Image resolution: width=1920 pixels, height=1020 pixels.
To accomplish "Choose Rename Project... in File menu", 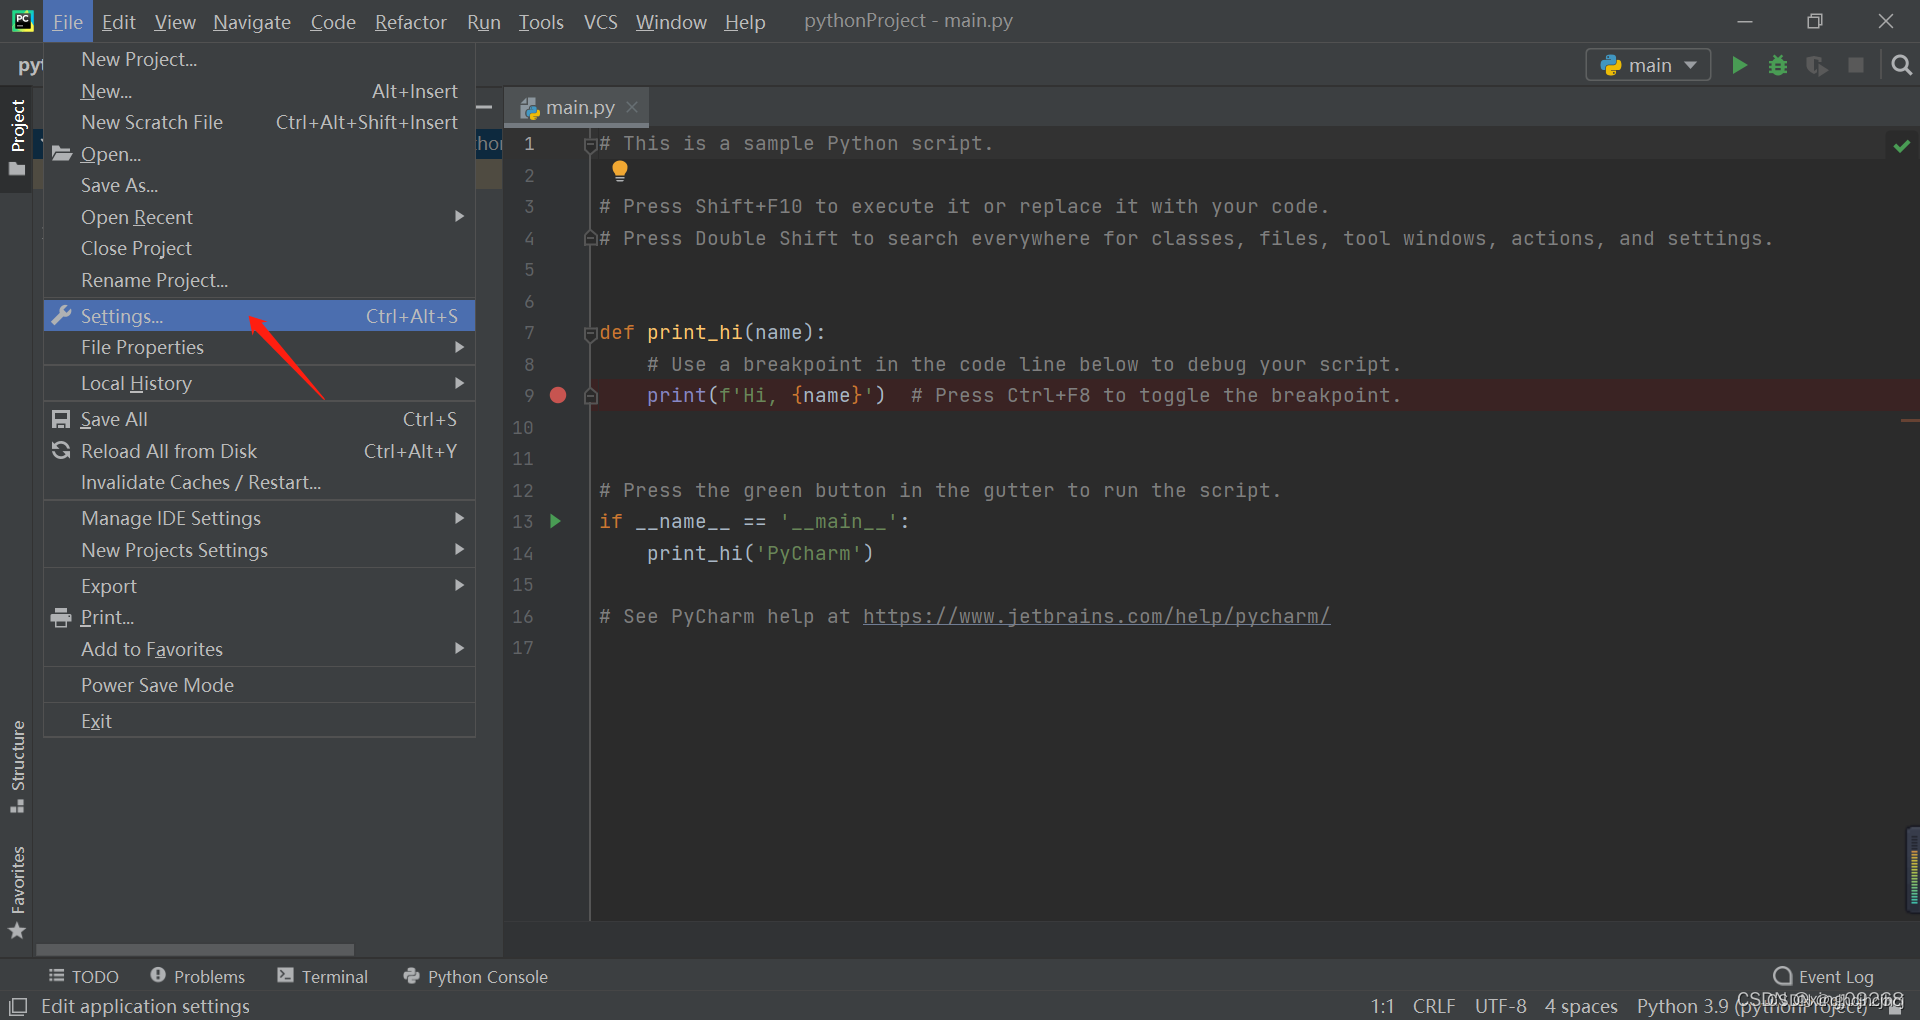I will coord(259,280).
